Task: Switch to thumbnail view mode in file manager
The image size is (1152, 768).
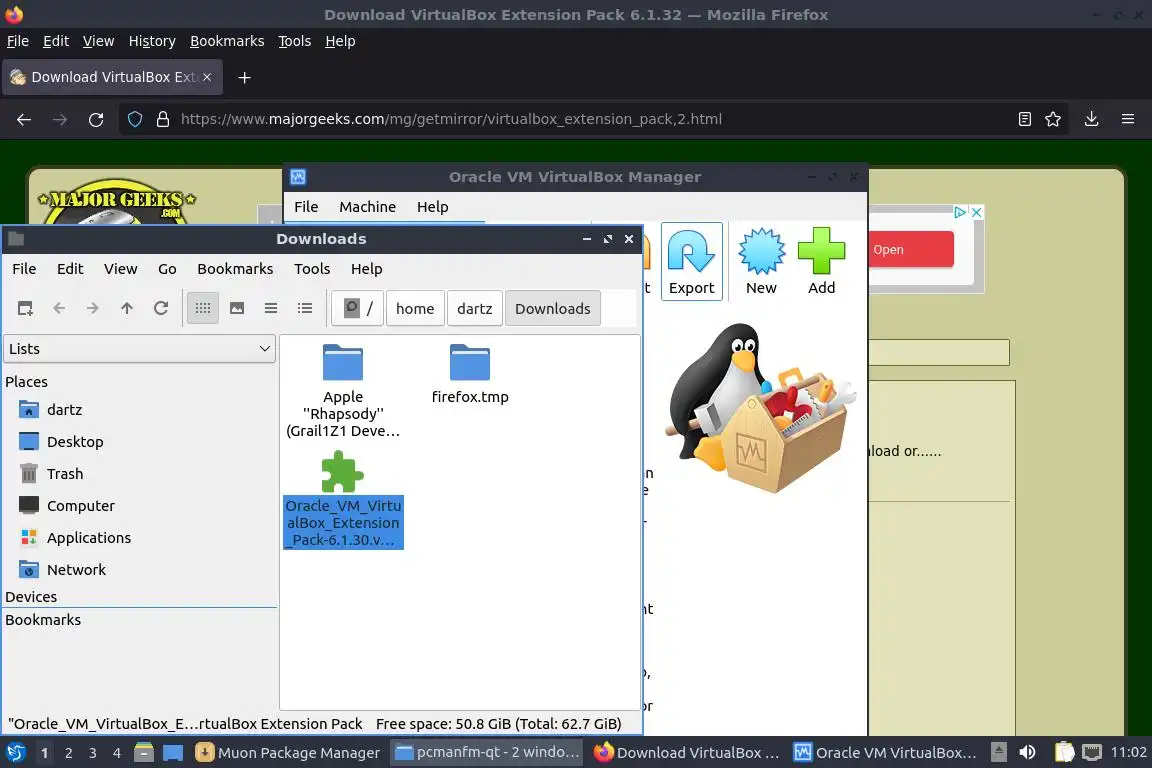Action: coord(237,309)
